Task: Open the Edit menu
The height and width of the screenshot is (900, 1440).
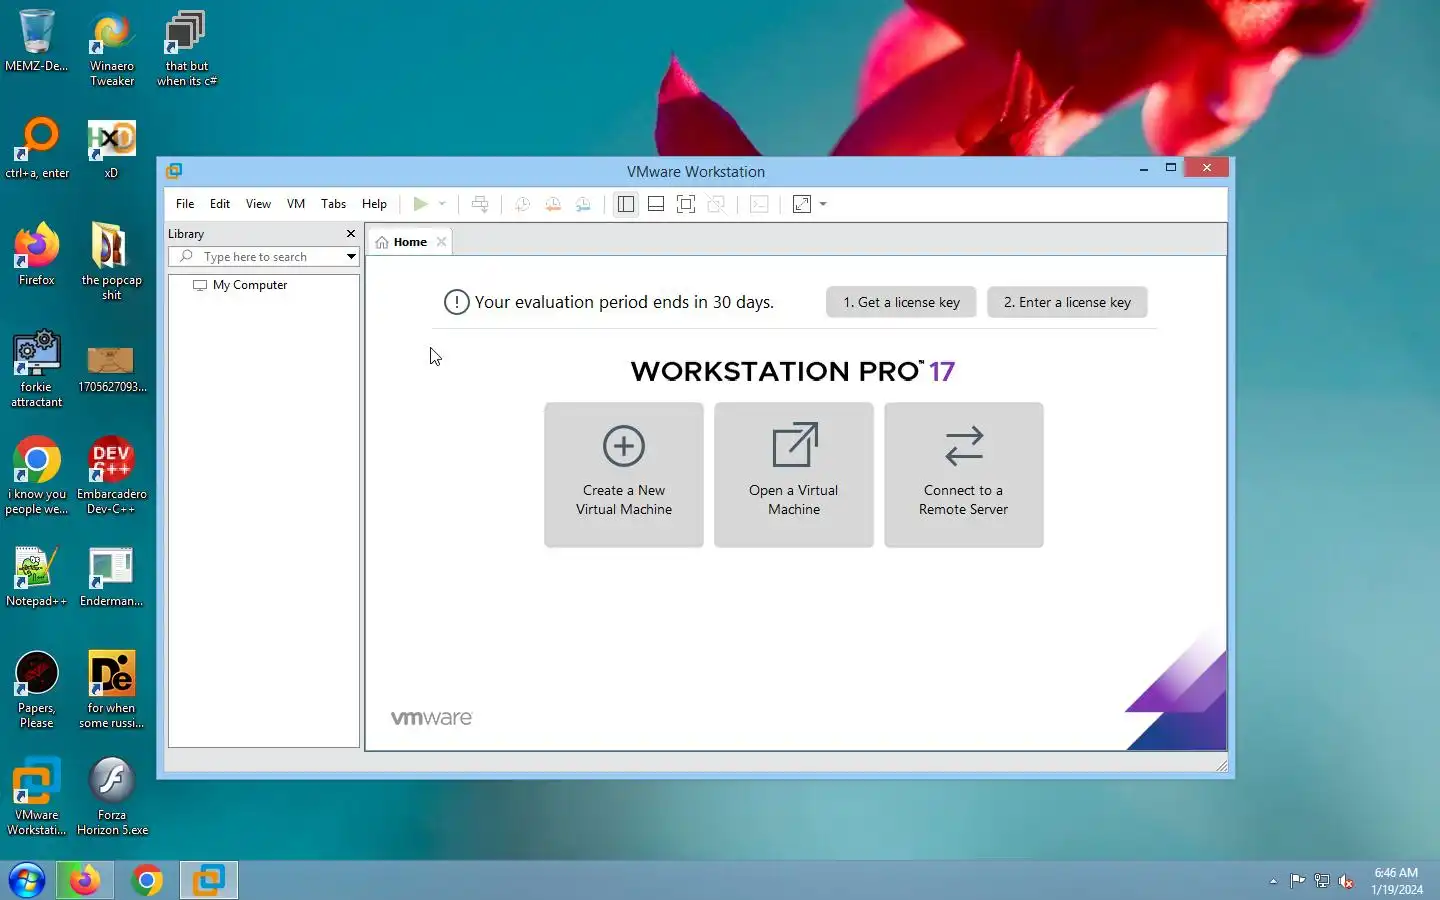Action: 220,204
